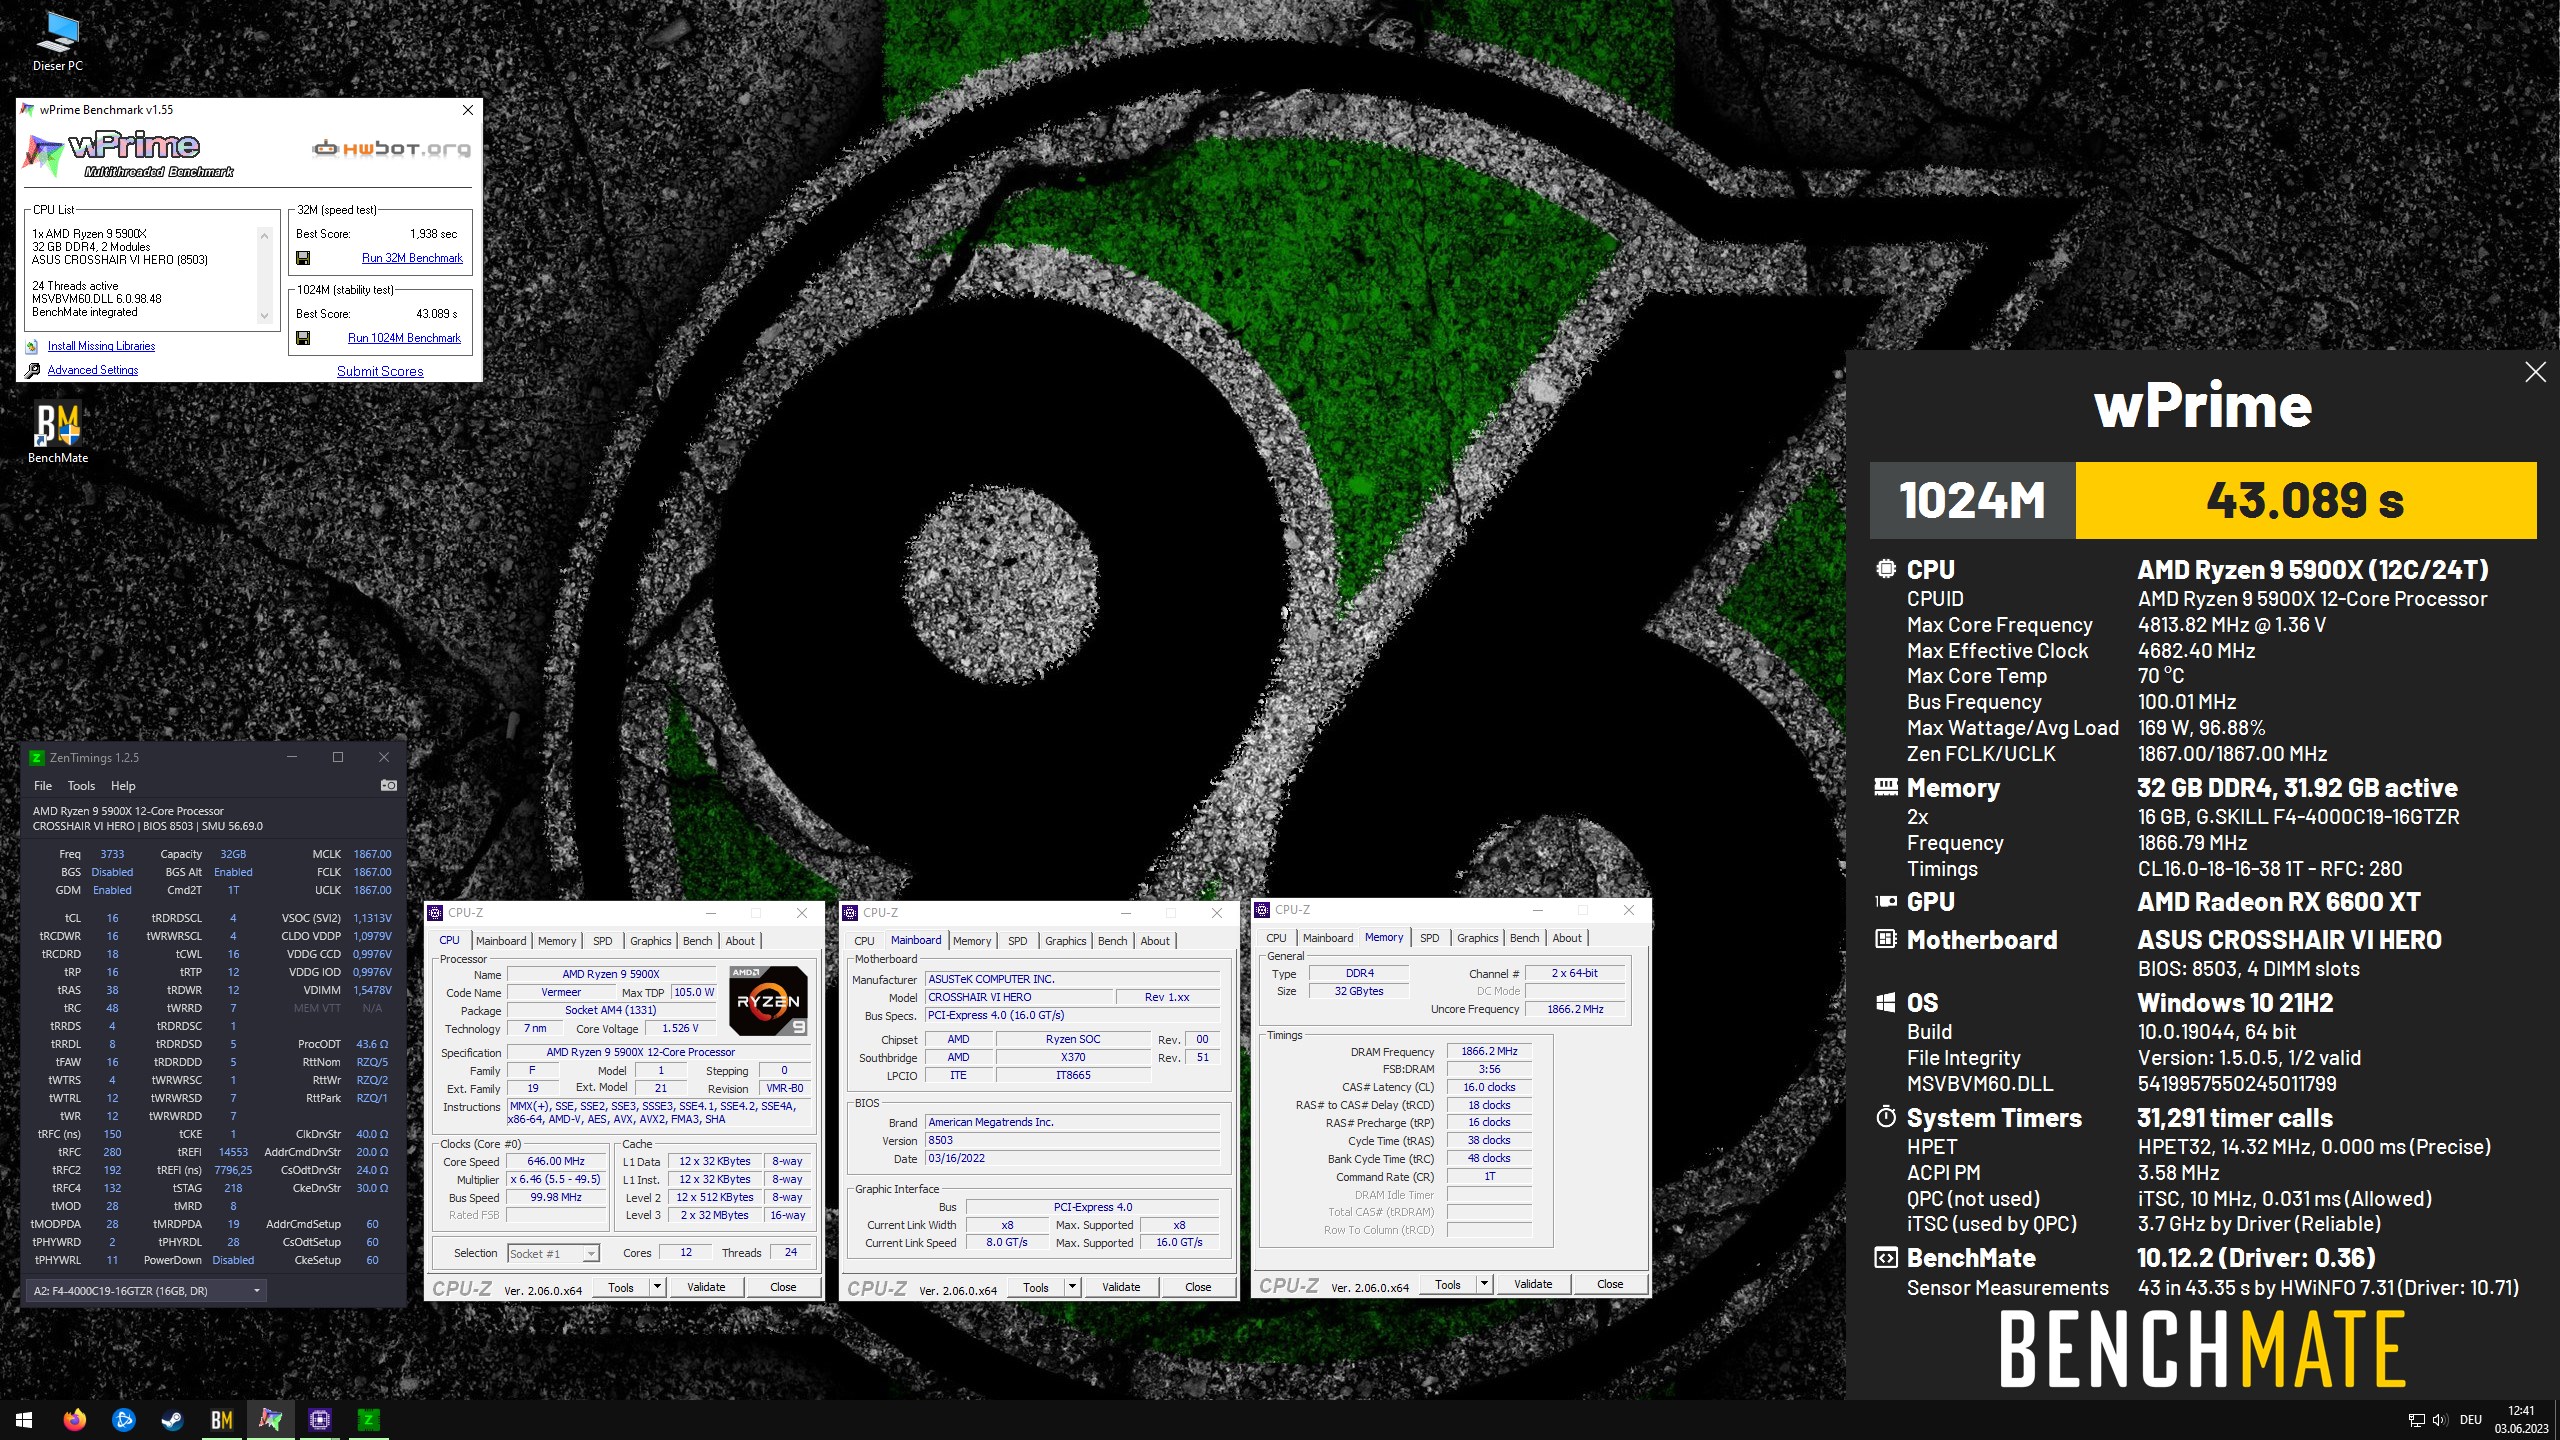Click Core Speed 646.00 MHz field in CPU-Z
Screen dimensions: 2560x1440
(556, 1161)
